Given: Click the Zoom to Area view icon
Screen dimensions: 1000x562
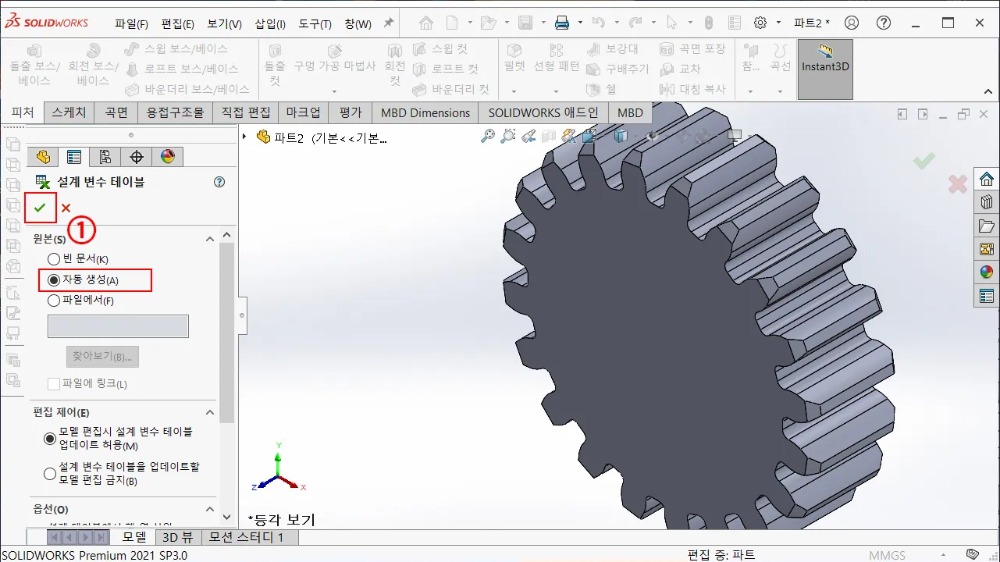Looking at the screenshot, I should (x=508, y=136).
